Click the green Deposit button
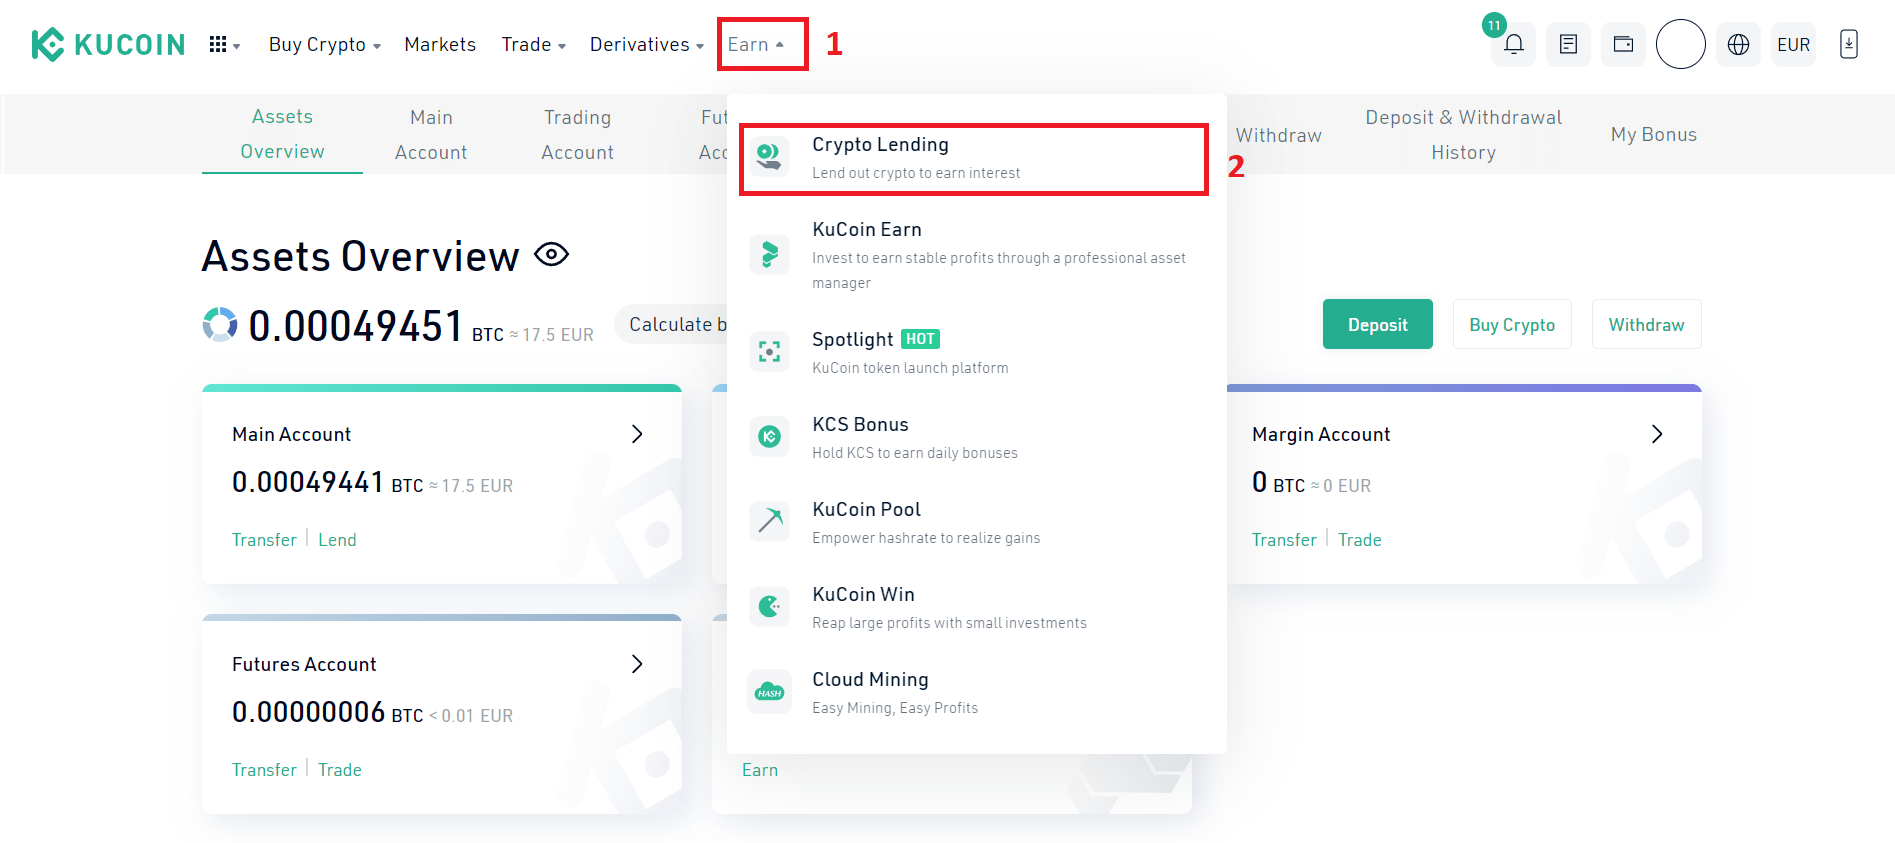1895x843 pixels. 1377,324
